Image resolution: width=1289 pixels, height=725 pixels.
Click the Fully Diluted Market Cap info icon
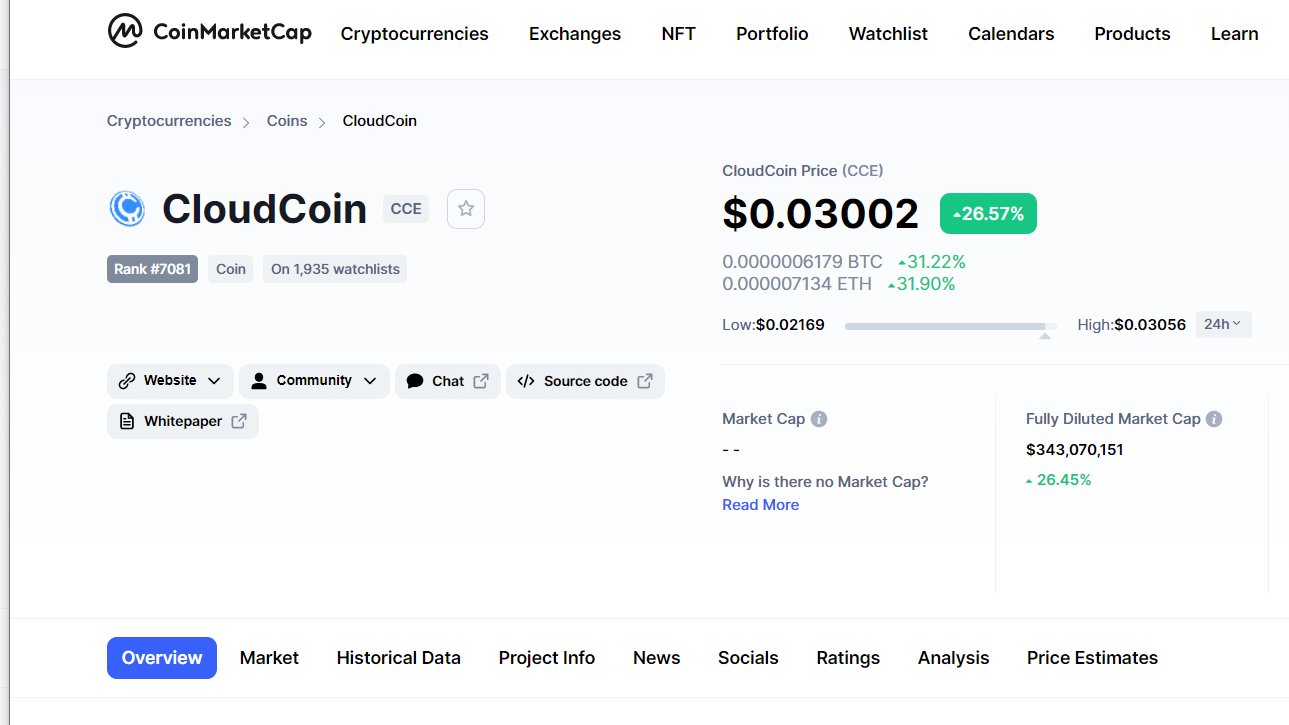(1212, 418)
